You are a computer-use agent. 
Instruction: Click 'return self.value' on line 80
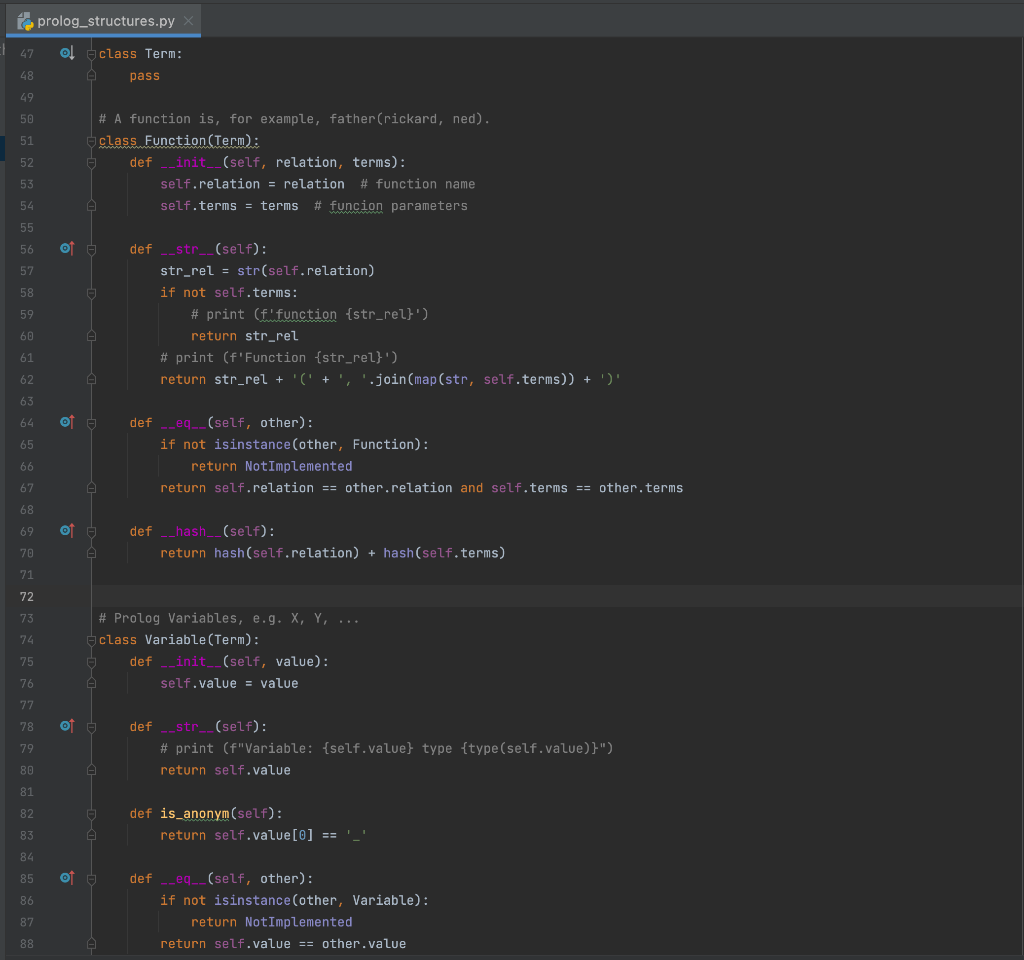coord(225,771)
